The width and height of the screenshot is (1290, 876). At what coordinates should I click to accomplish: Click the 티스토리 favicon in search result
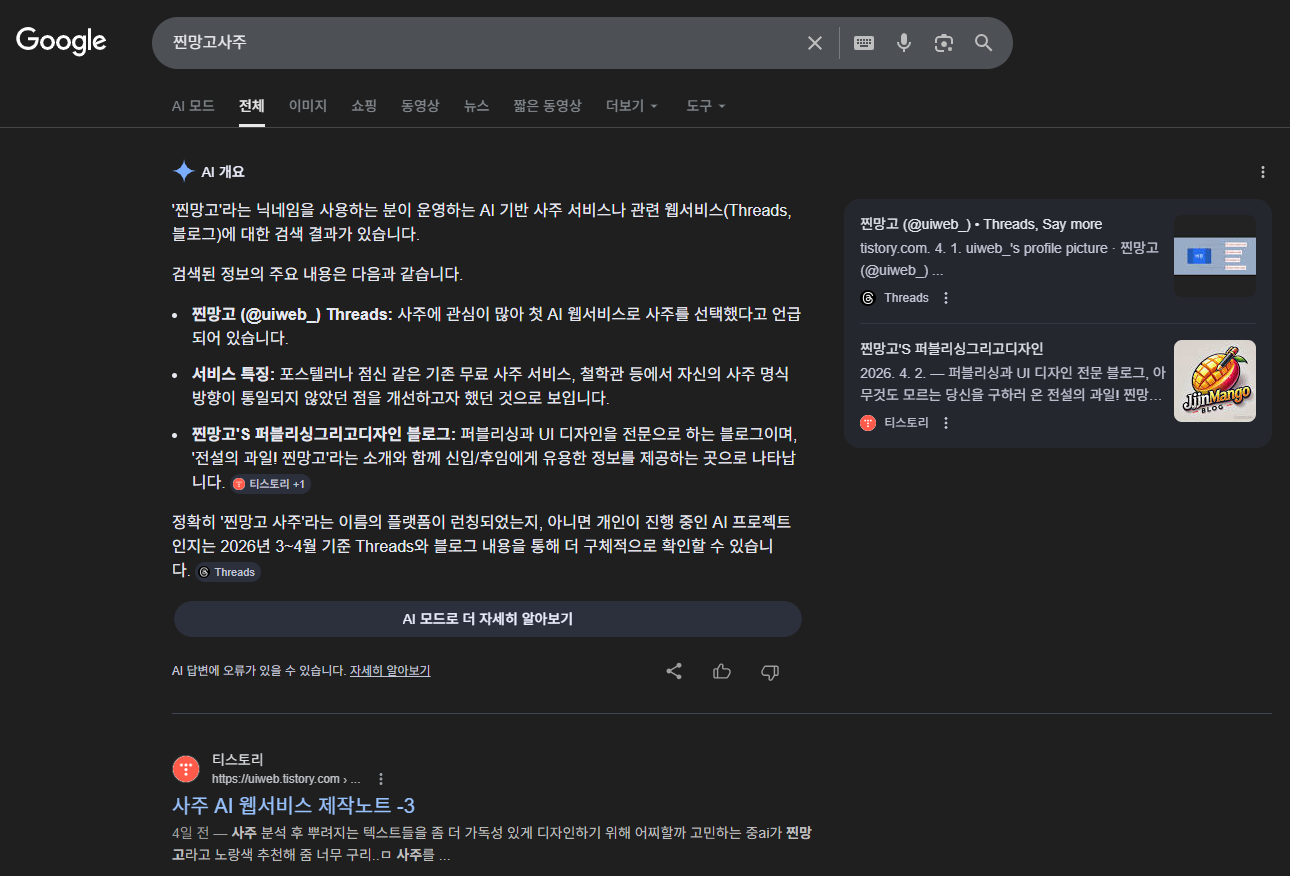186,769
